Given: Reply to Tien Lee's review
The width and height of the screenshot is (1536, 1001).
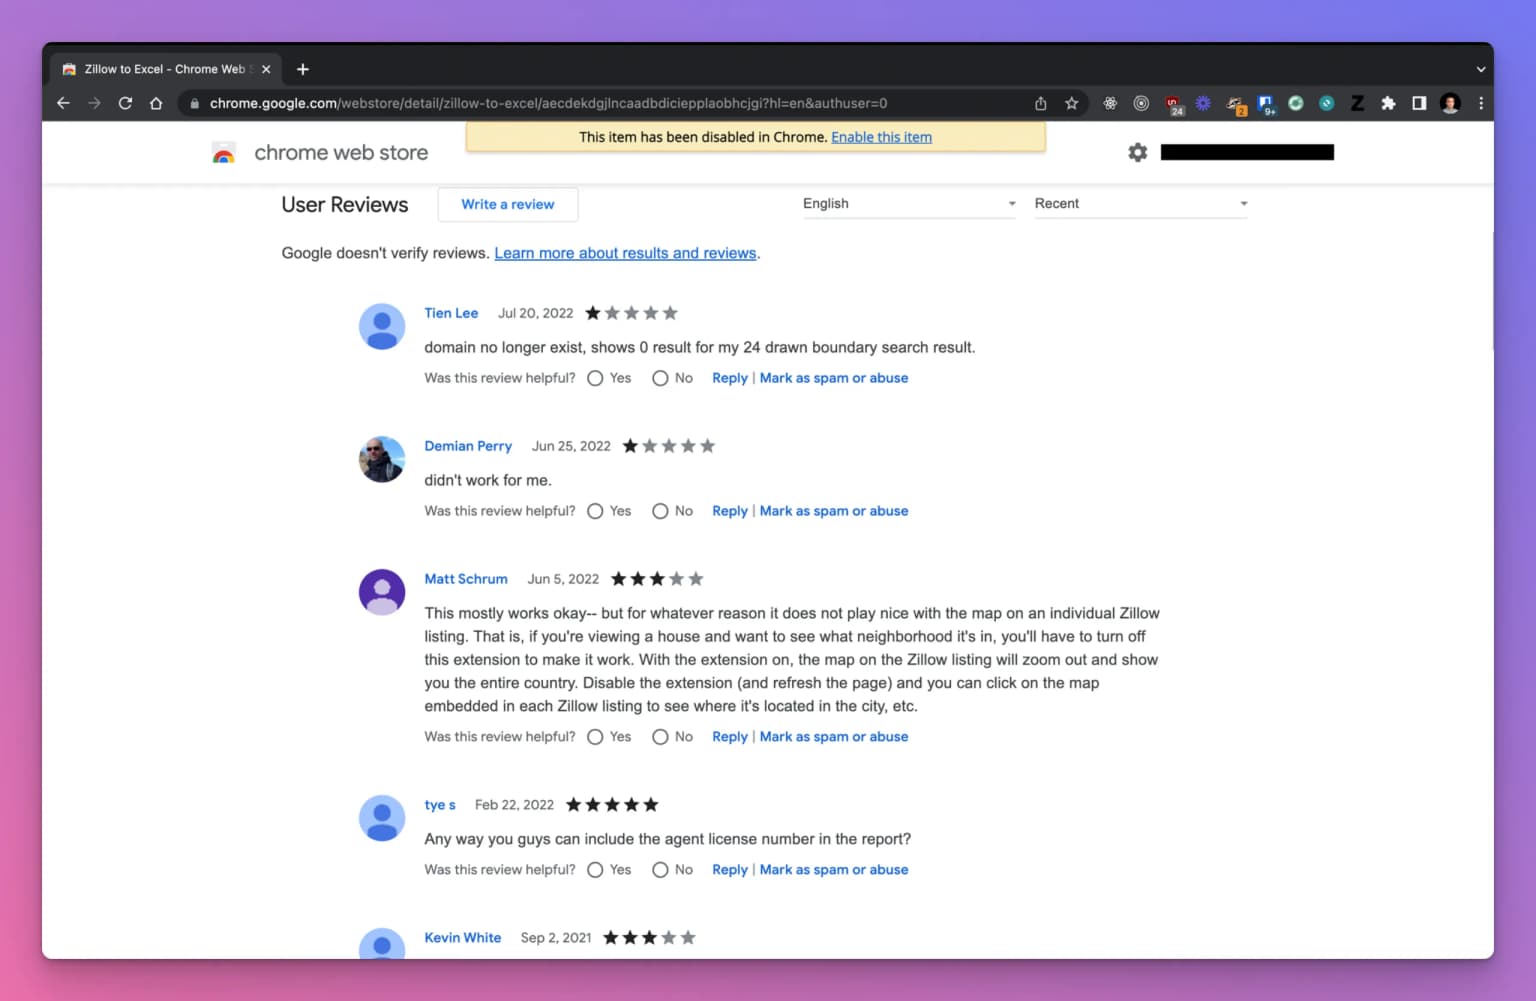Looking at the screenshot, I should pos(730,378).
